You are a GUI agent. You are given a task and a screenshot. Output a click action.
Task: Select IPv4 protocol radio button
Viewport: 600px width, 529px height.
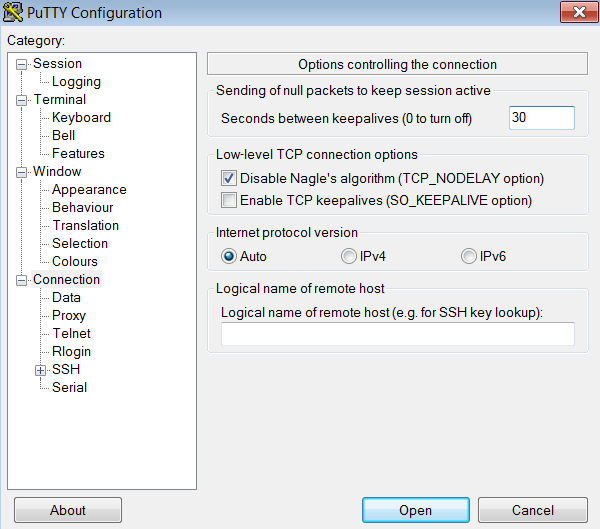349,256
